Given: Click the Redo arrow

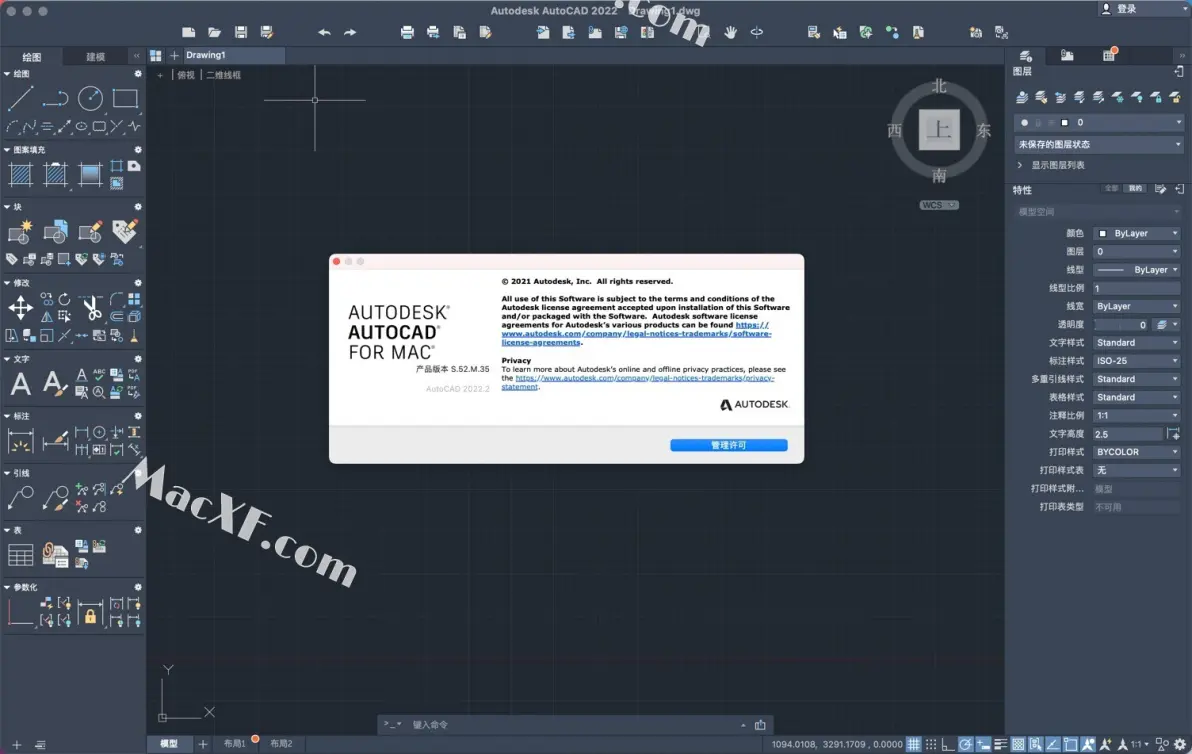Looking at the screenshot, I should pyautogui.click(x=350, y=32).
